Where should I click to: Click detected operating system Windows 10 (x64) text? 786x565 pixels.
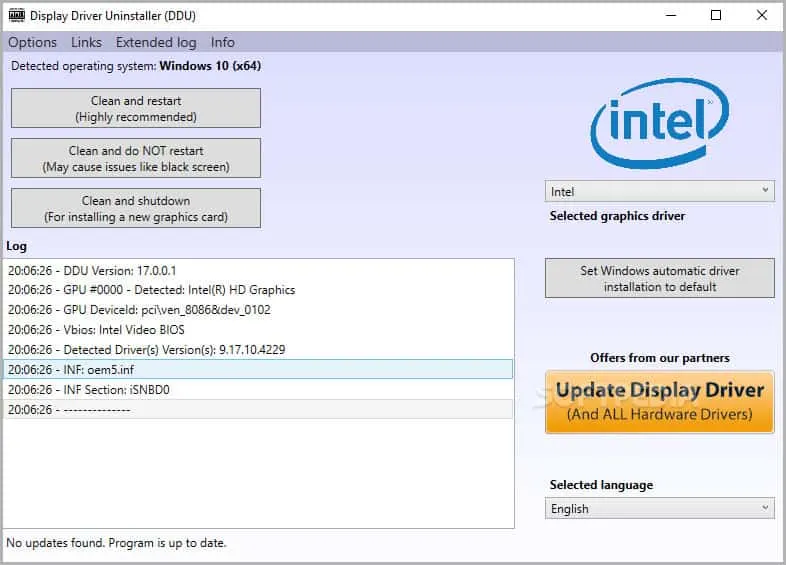pos(136,66)
